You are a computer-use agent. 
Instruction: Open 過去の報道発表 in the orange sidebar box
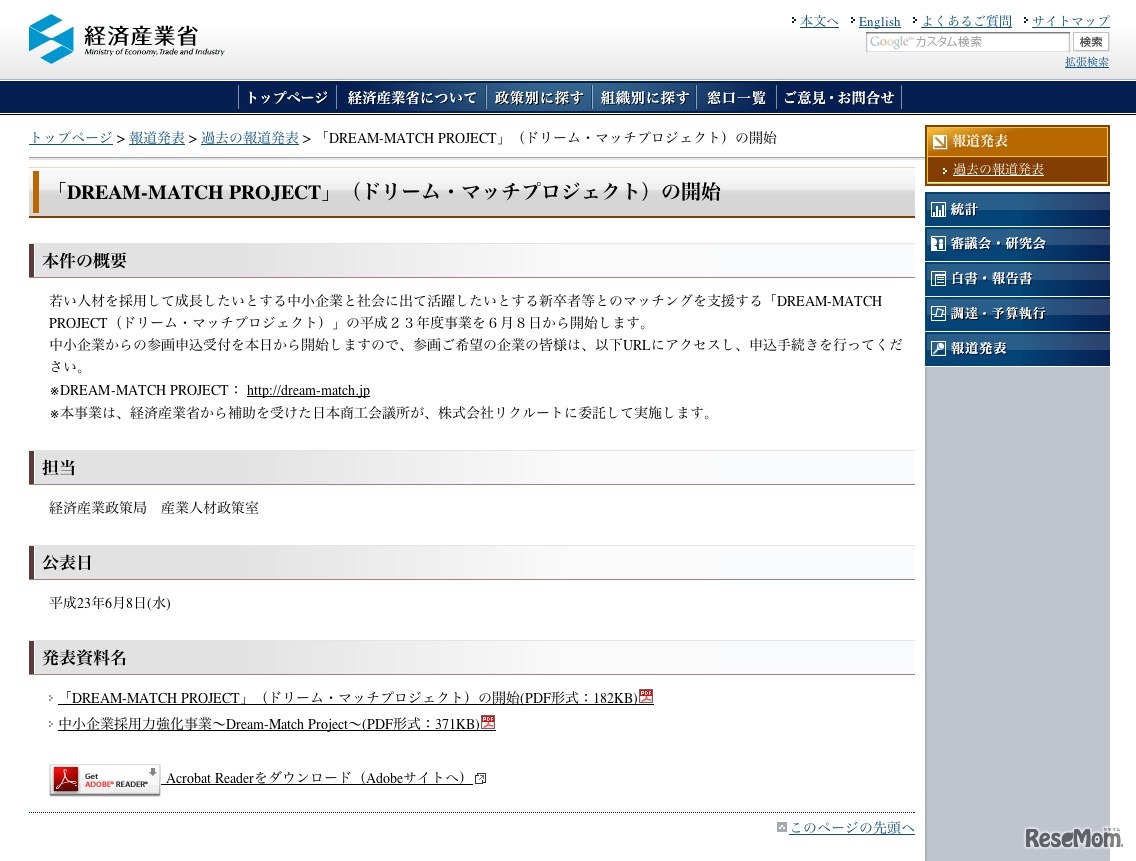point(998,169)
